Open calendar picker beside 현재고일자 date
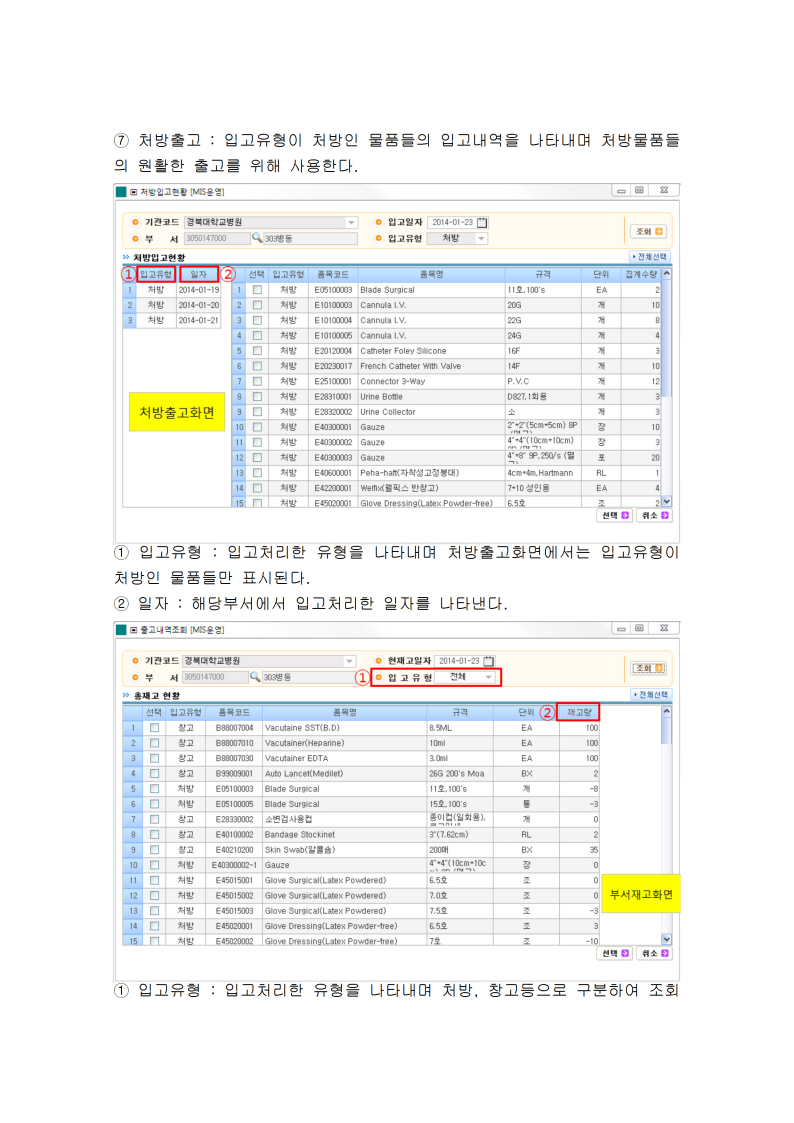 point(490,661)
